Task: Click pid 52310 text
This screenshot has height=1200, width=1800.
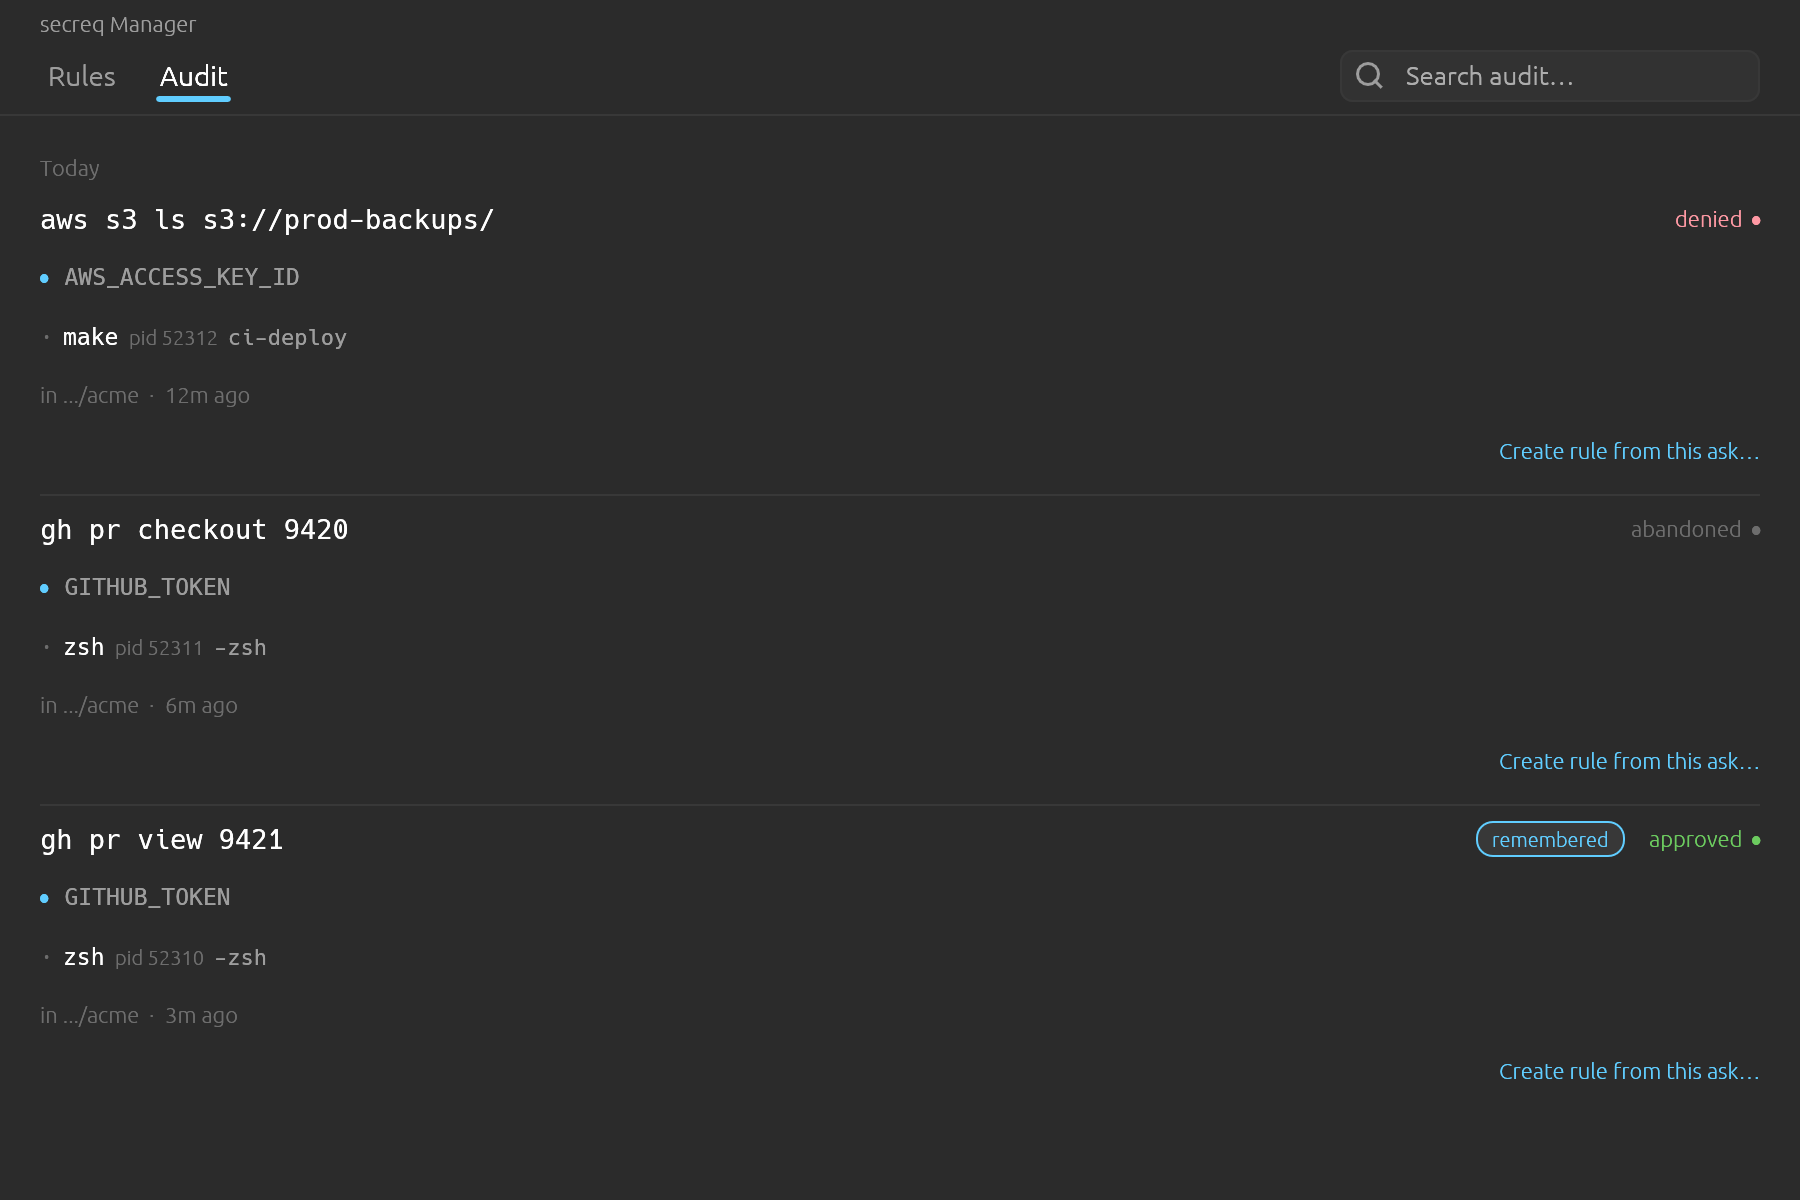Action: [159, 958]
